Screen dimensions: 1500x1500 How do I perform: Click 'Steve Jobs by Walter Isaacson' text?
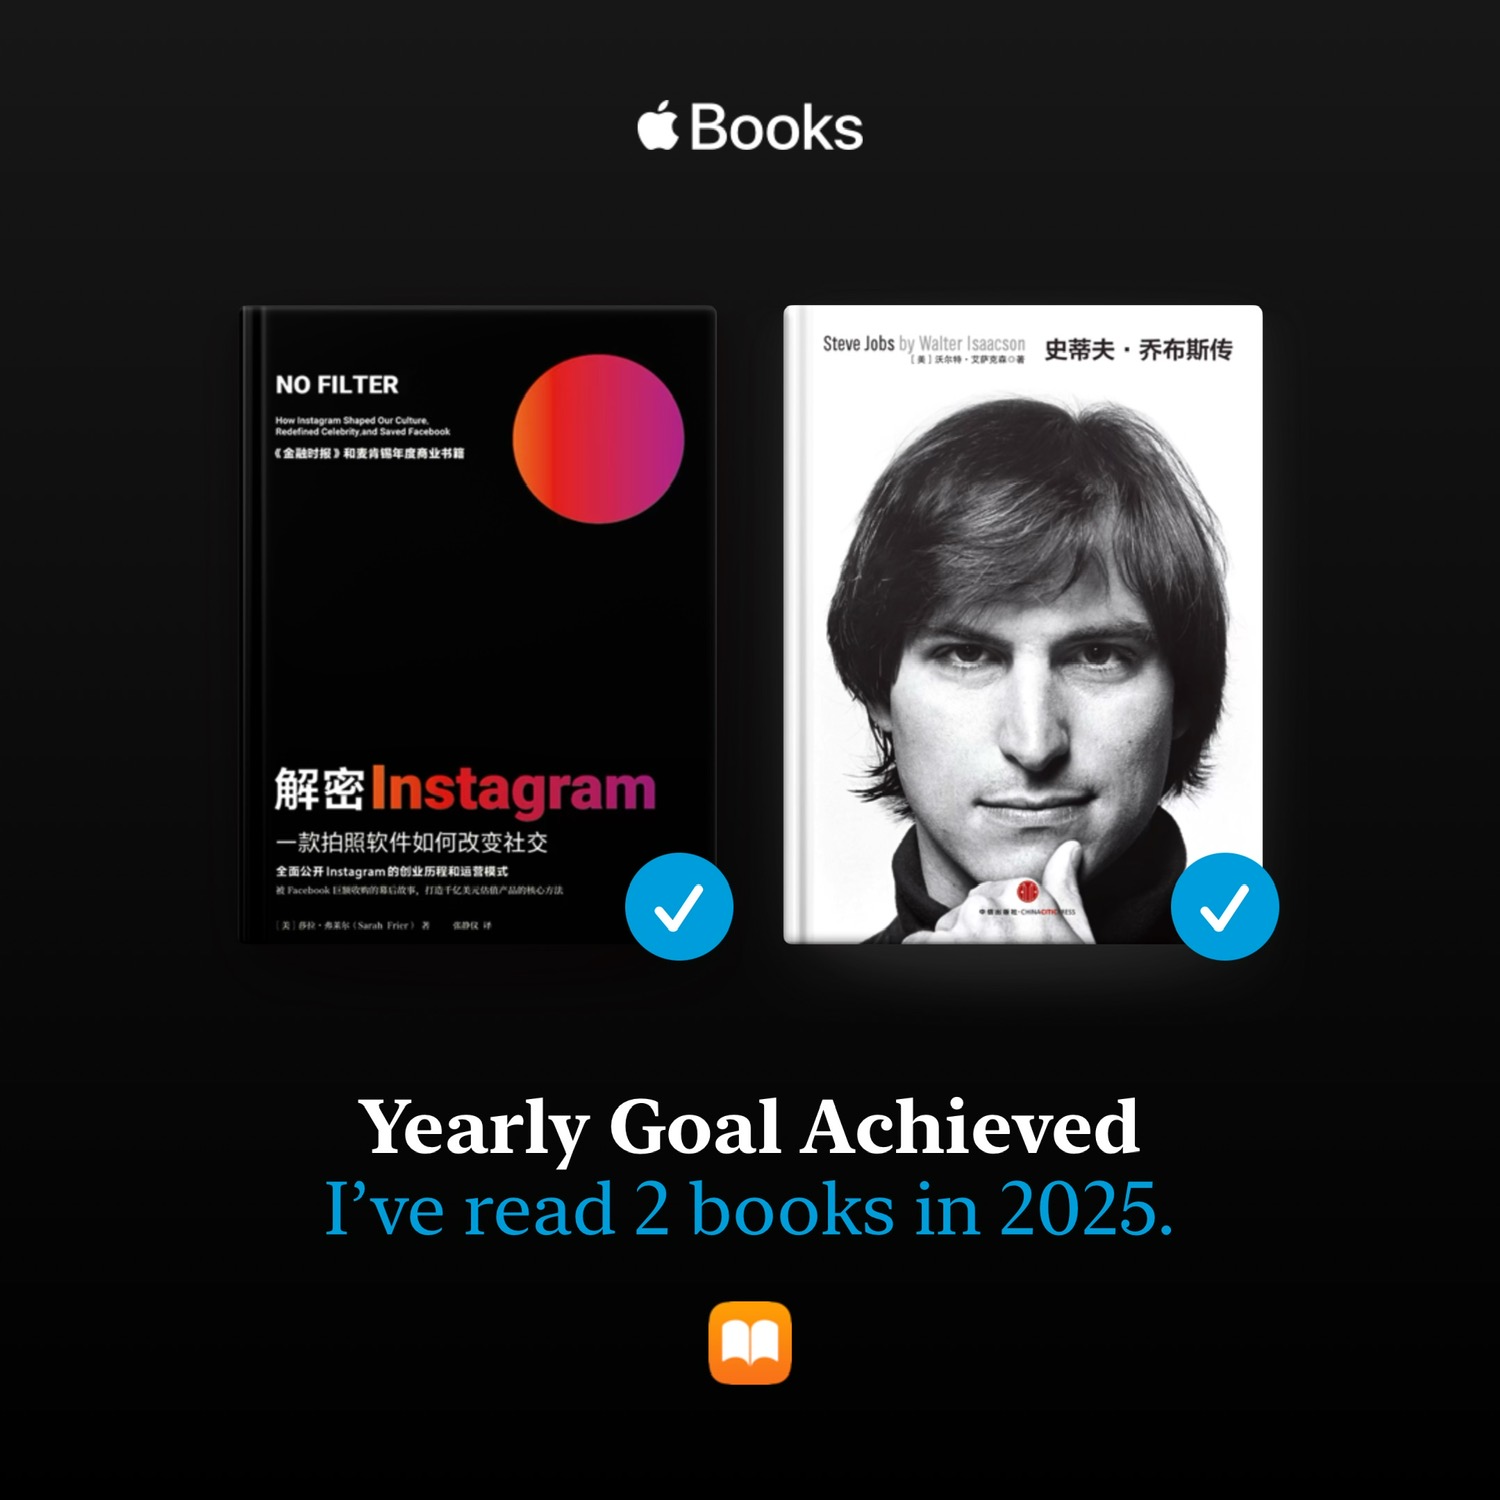click(x=924, y=343)
